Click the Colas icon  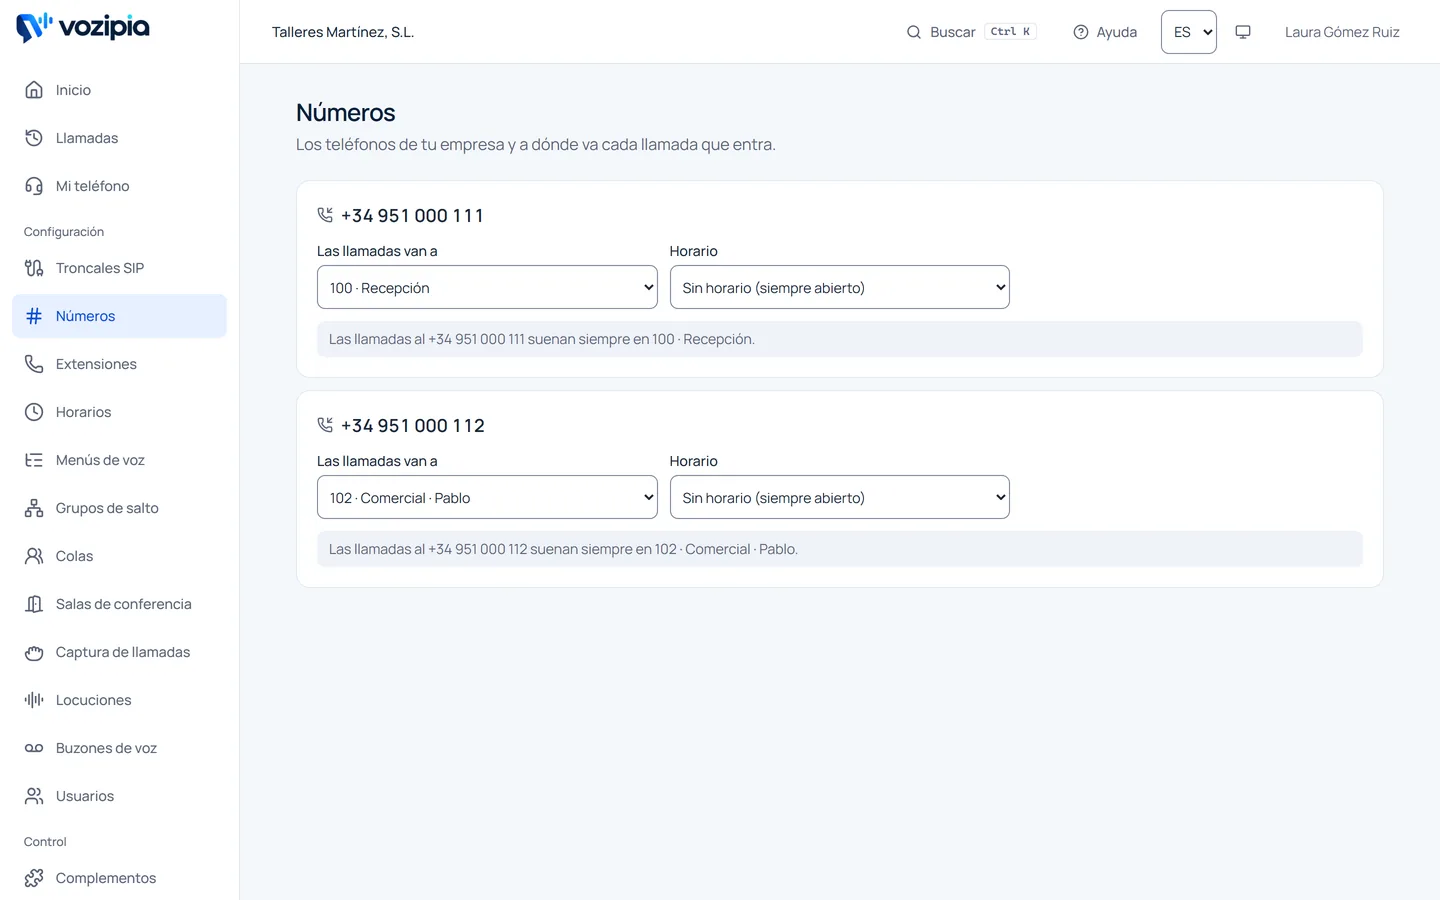pos(34,556)
